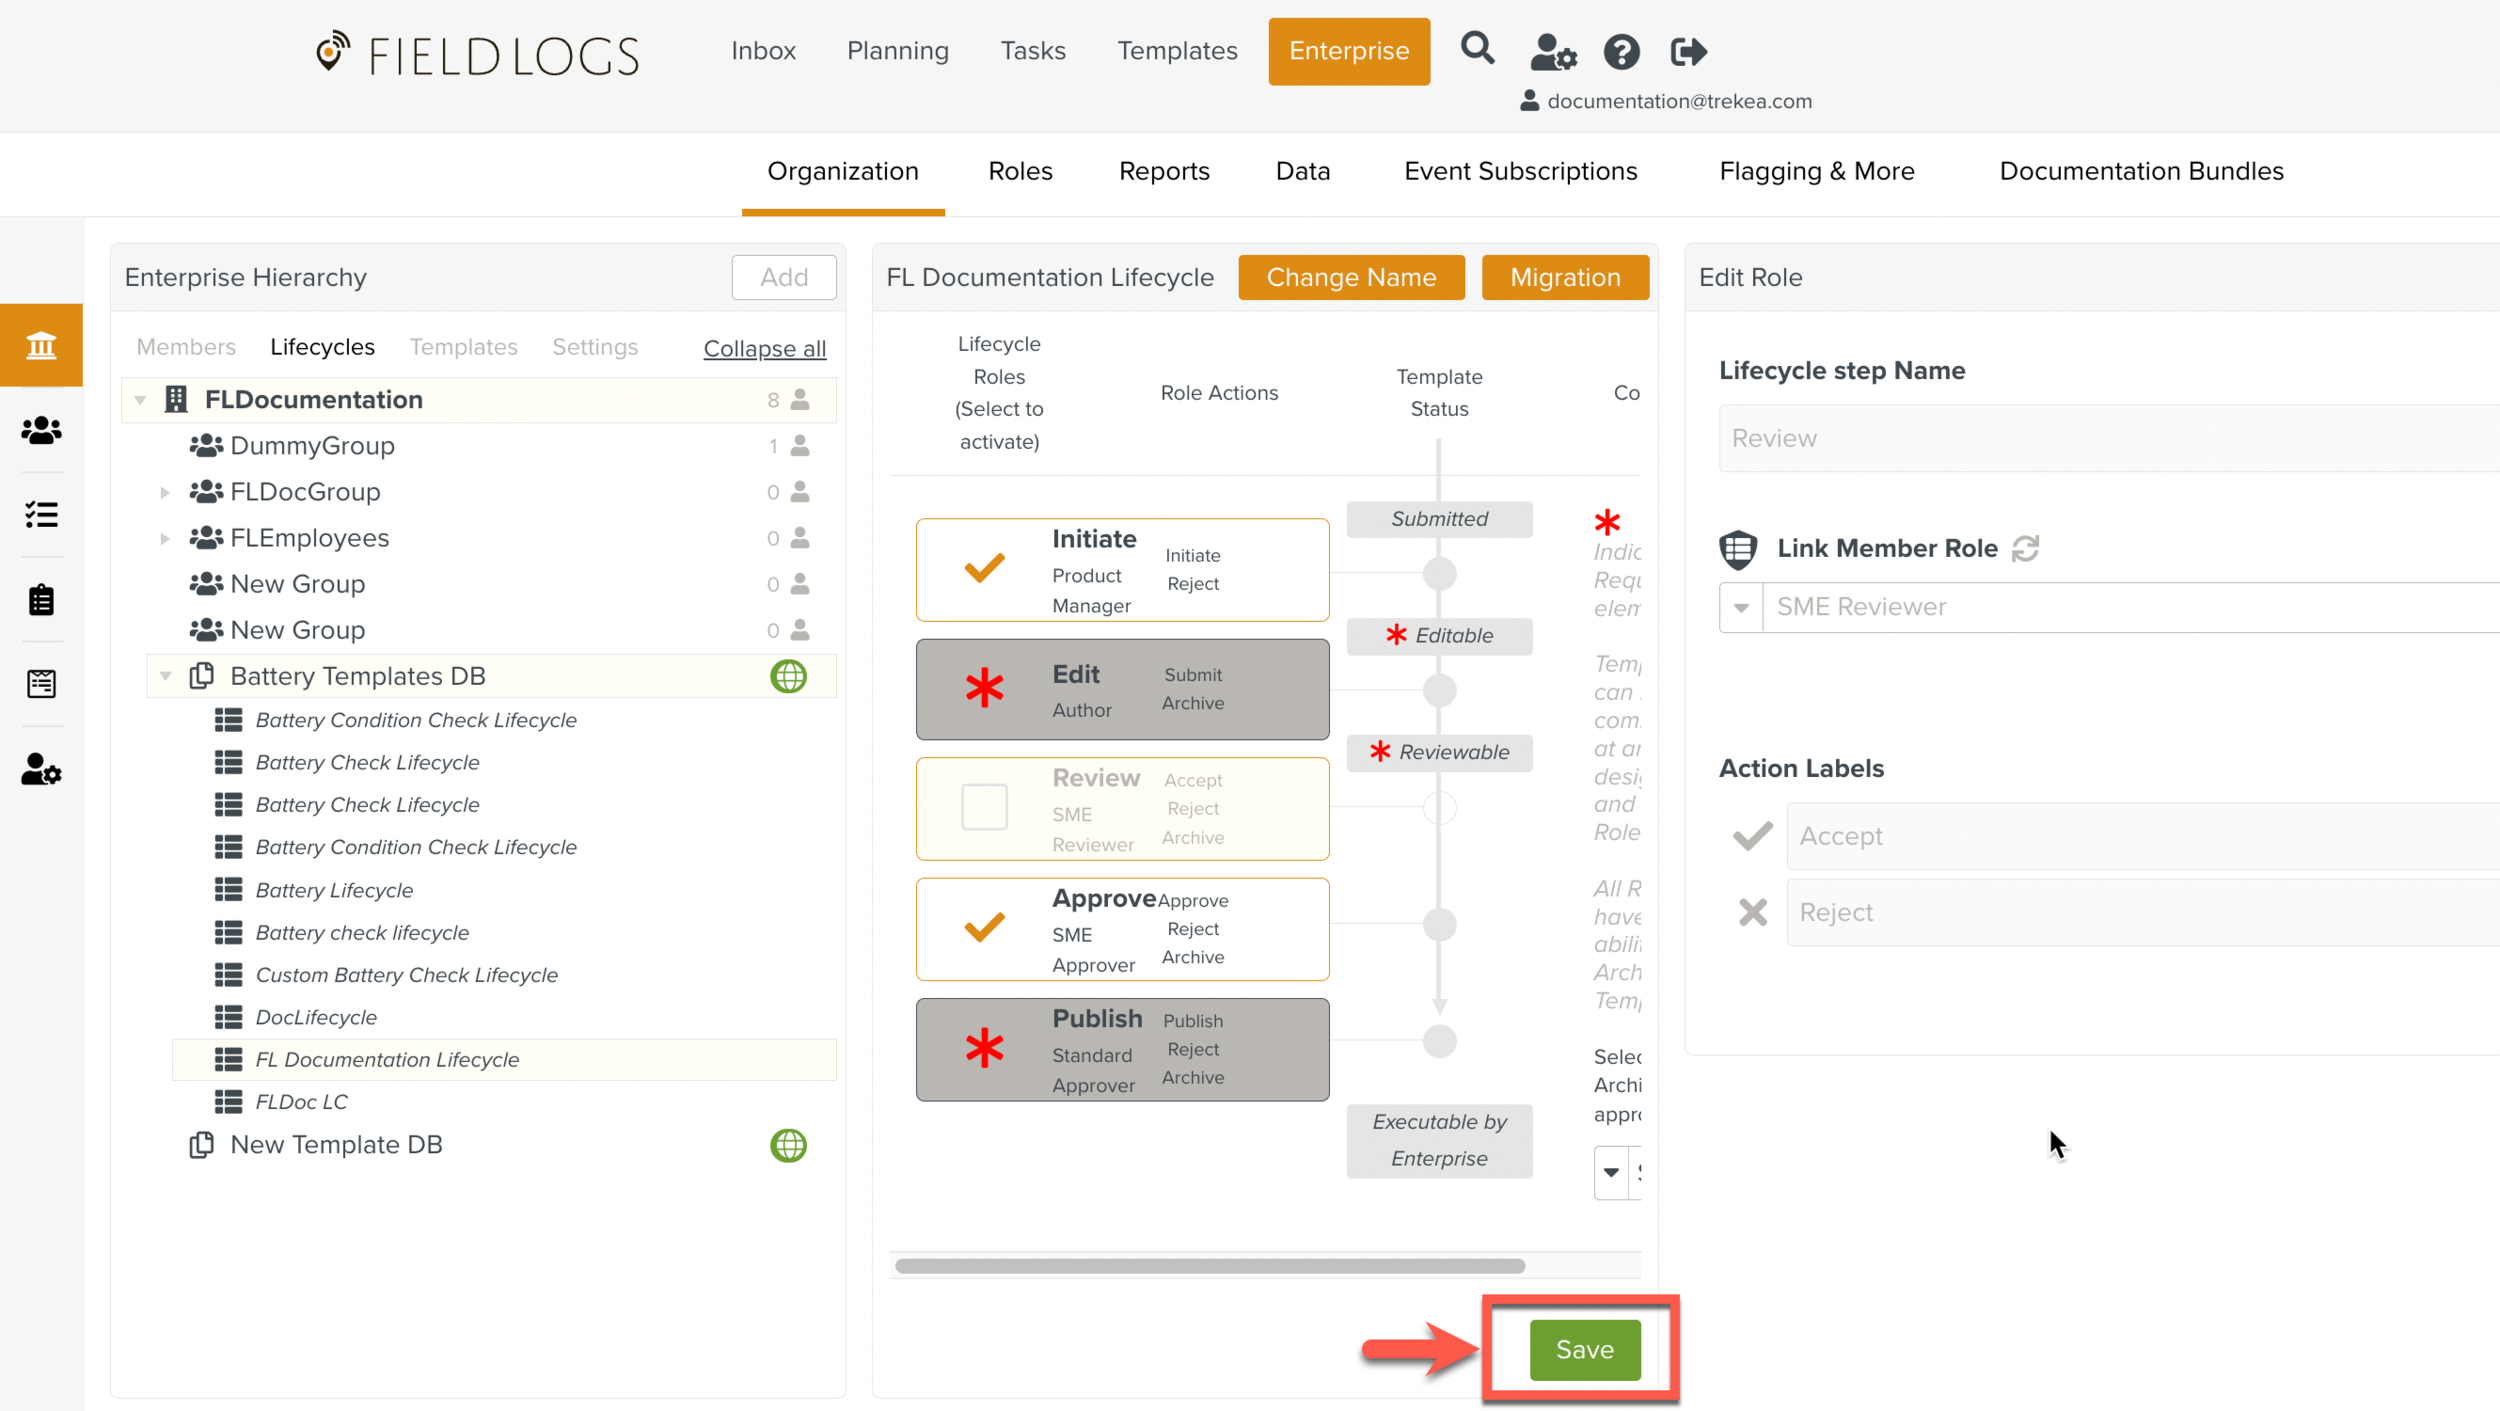The height and width of the screenshot is (1411, 2500).
Task: Click the Accept checkmark icon under Action Labels
Action: (1752, 836)
